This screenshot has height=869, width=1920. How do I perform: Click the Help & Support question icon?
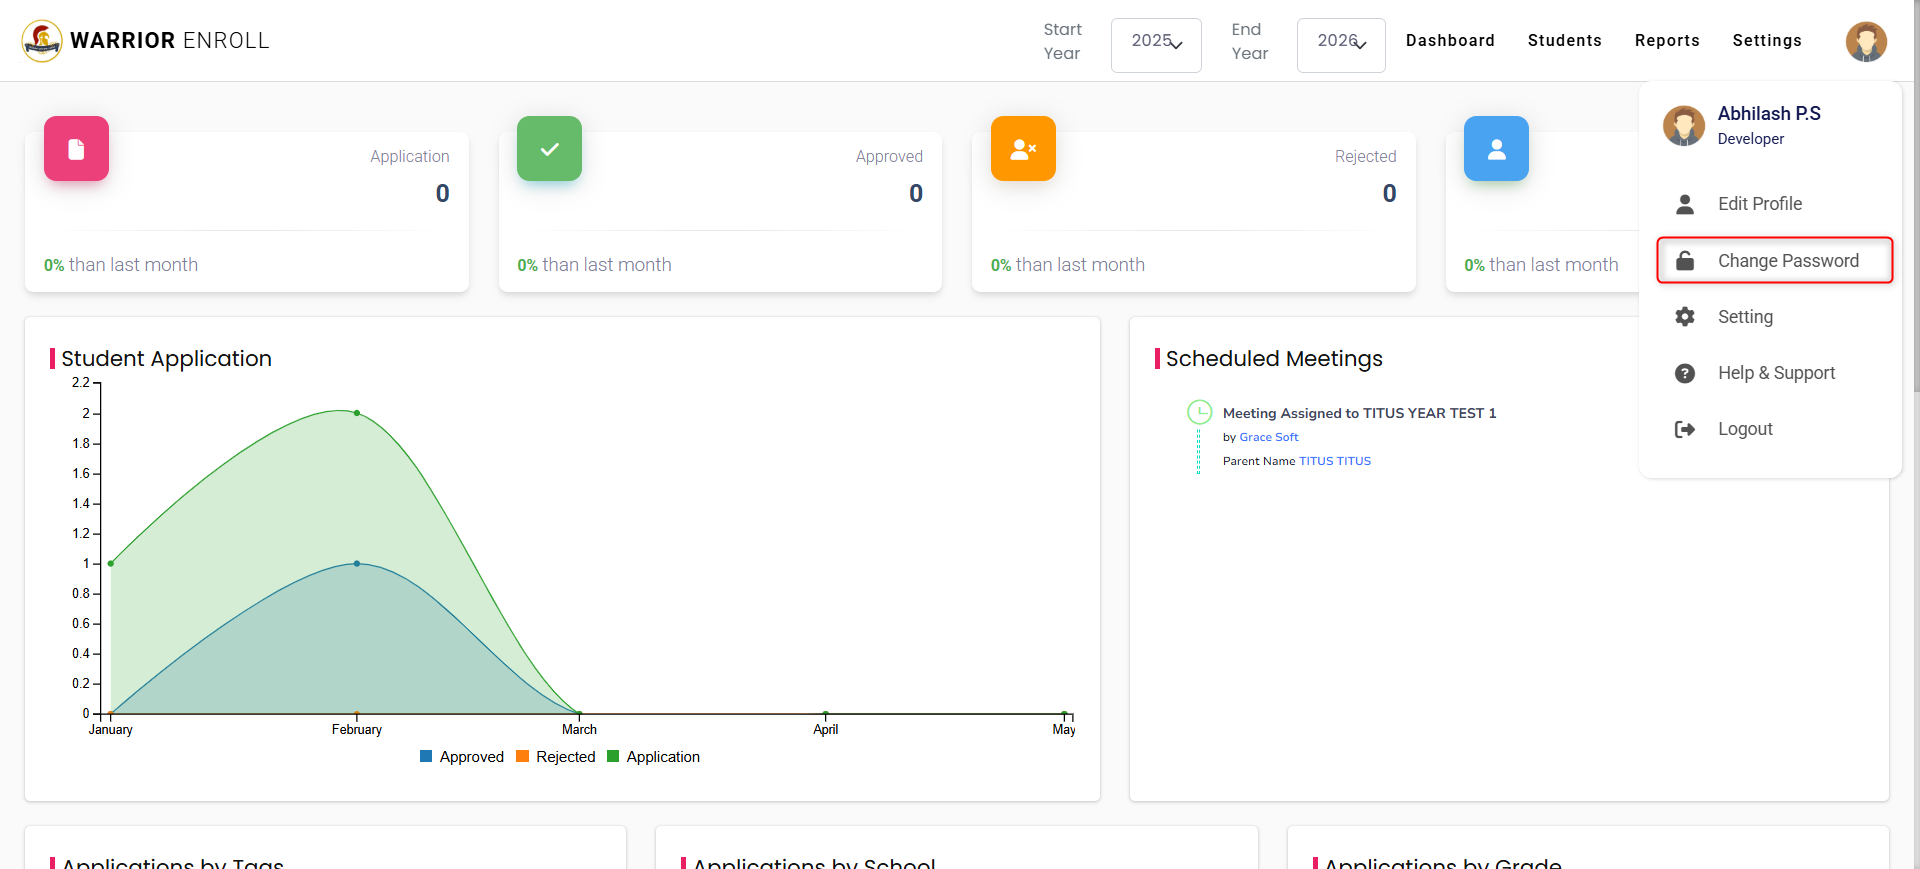pyautogui.click(x=1685, y=373)
